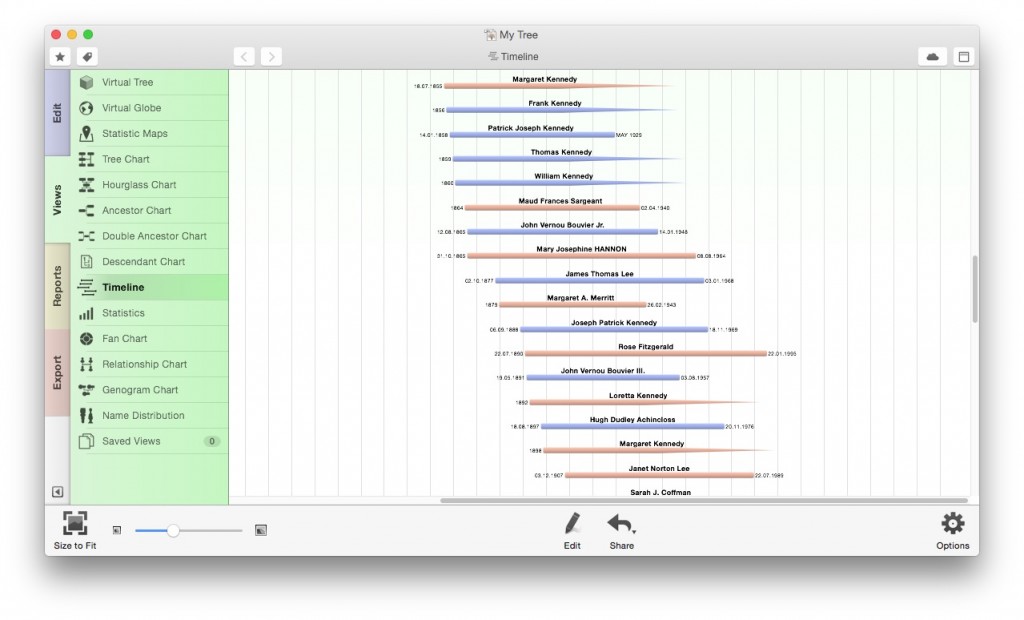Select Hugh Dudley Achincloss's timeline bar
Viewport: 1024px width, 620px height.
[633, 427]
